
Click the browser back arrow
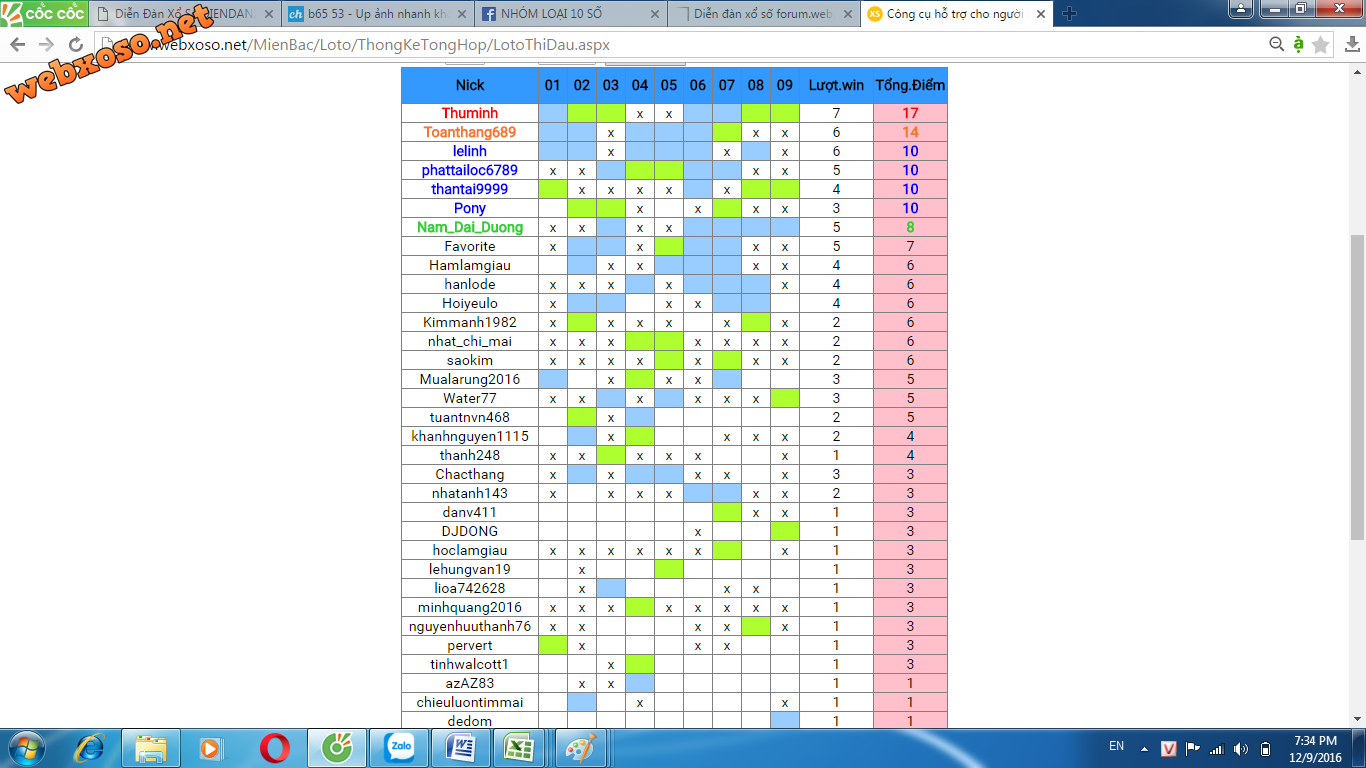tap(18, 45)
